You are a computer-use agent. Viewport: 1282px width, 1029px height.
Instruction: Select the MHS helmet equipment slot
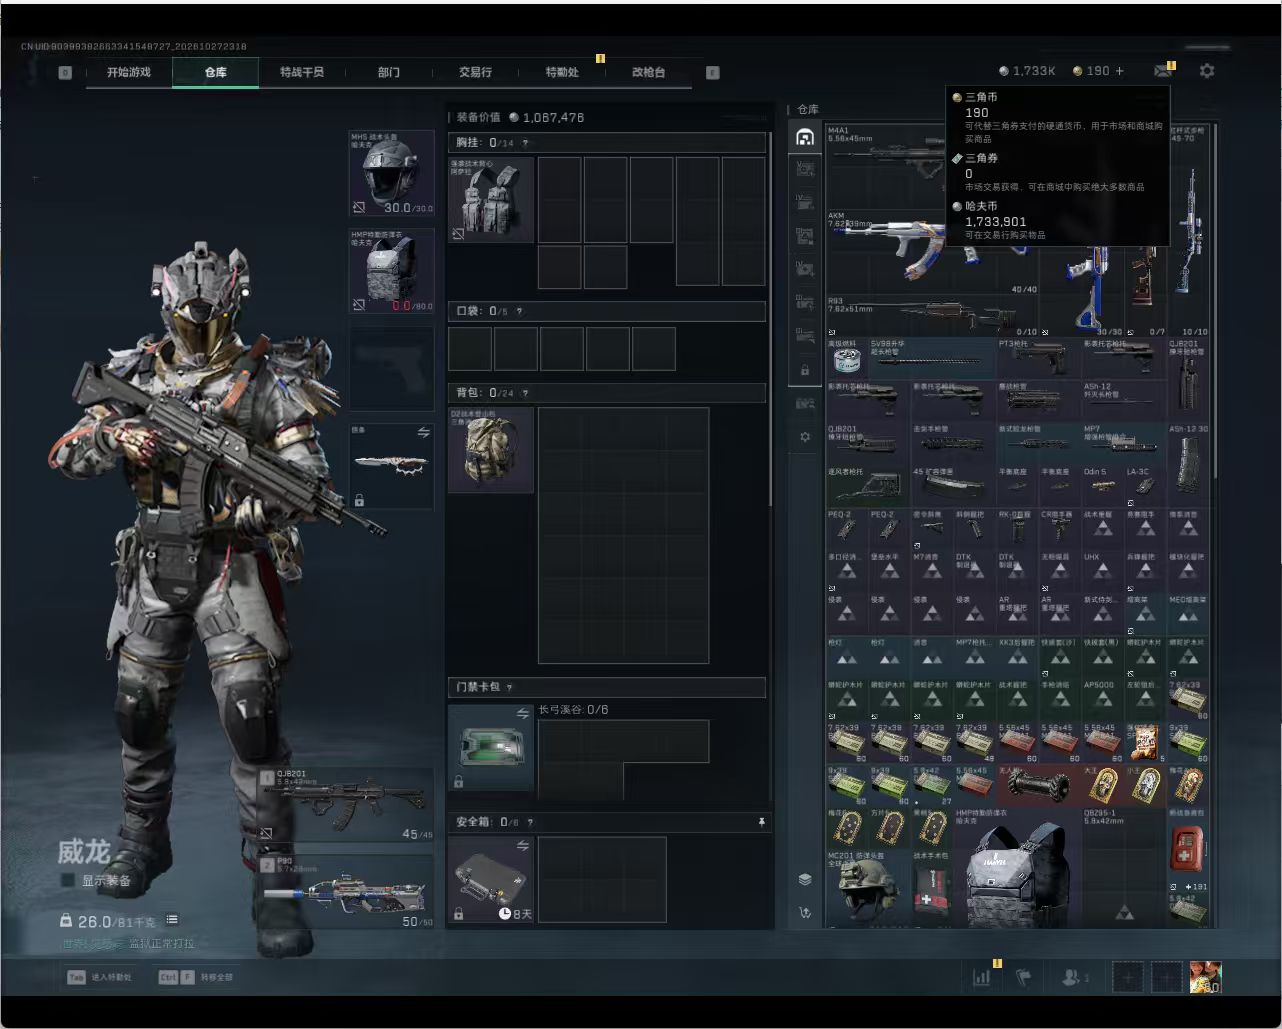click(392, 172)
